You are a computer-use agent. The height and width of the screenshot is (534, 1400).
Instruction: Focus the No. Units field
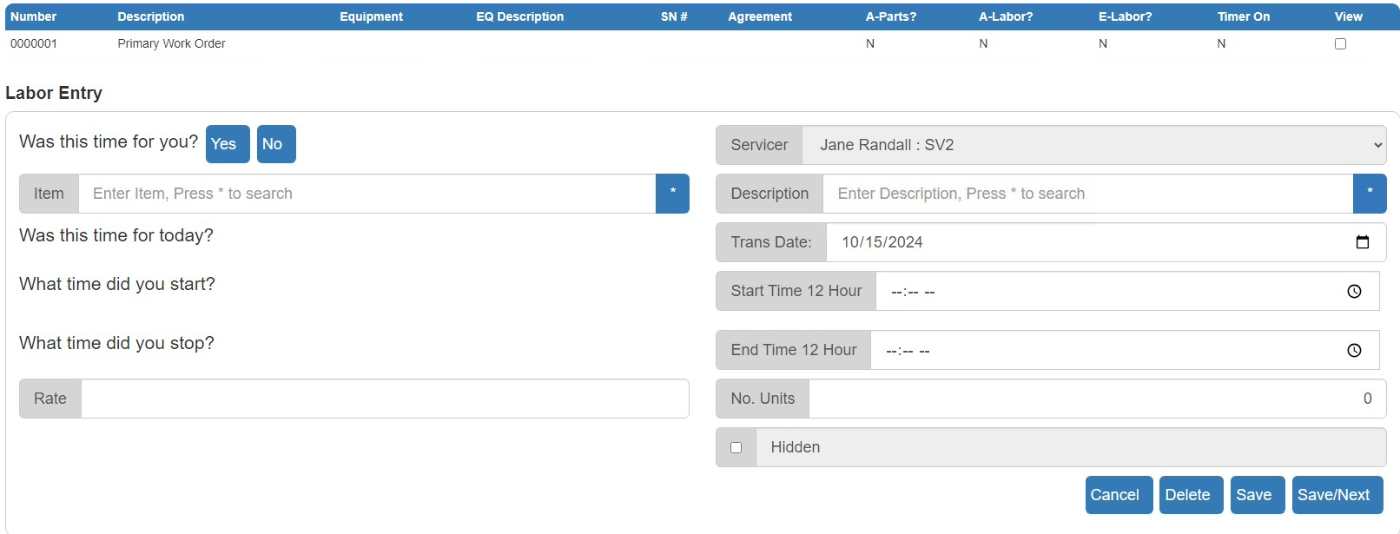coord(1096,398)
